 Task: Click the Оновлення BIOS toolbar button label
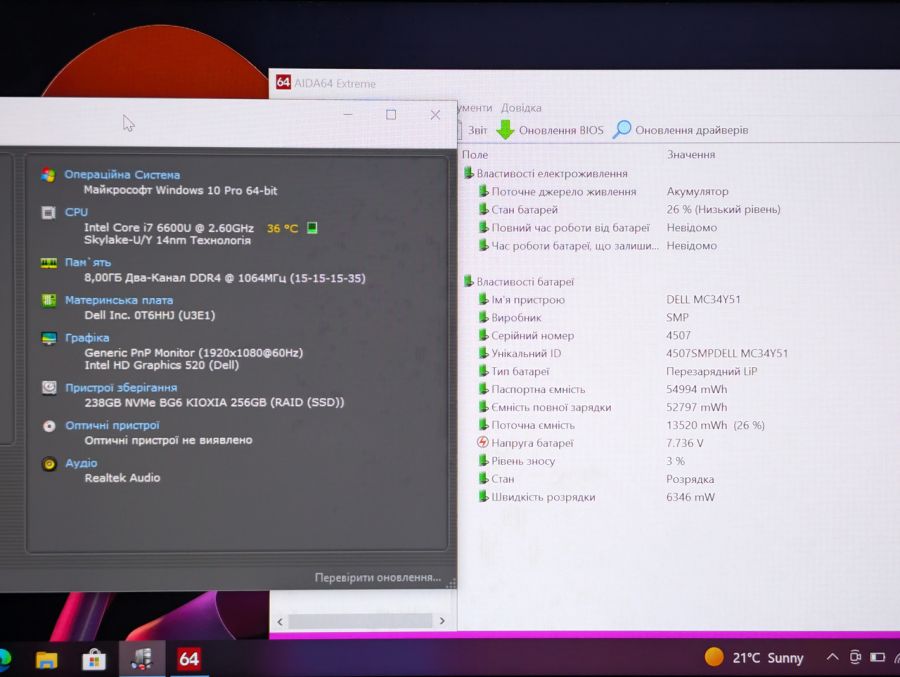click(x=561, y=130)
